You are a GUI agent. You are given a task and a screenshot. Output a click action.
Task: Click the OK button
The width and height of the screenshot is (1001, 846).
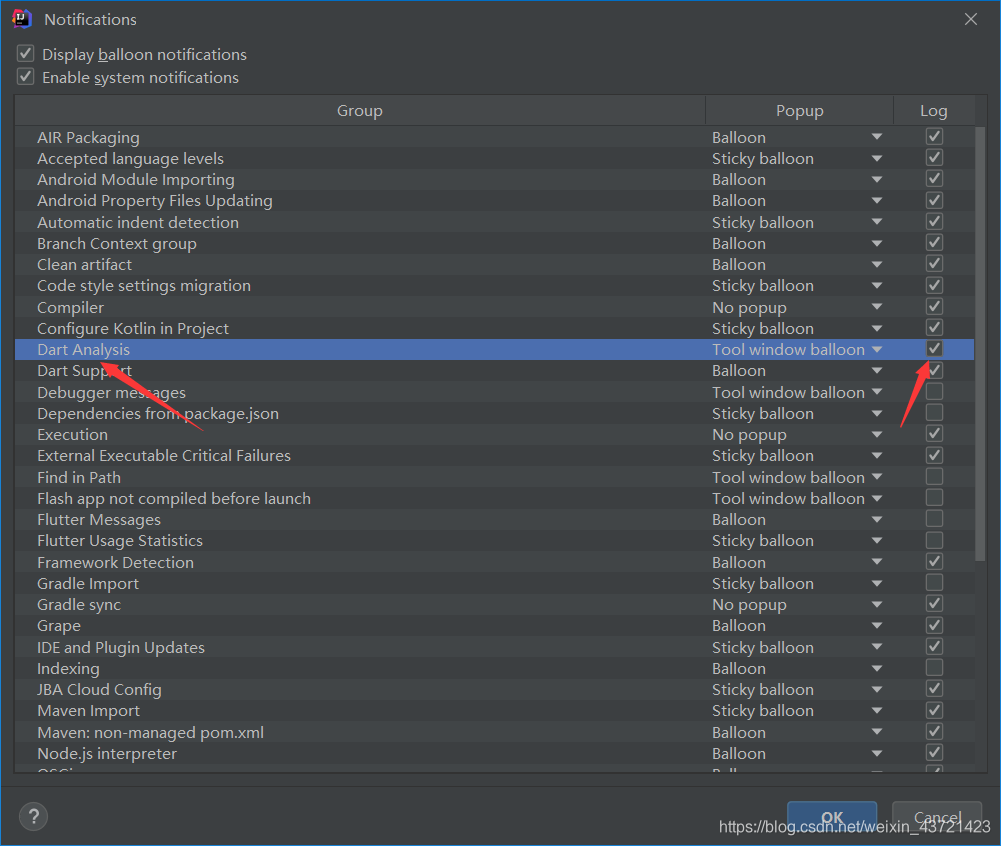point(832,817)
